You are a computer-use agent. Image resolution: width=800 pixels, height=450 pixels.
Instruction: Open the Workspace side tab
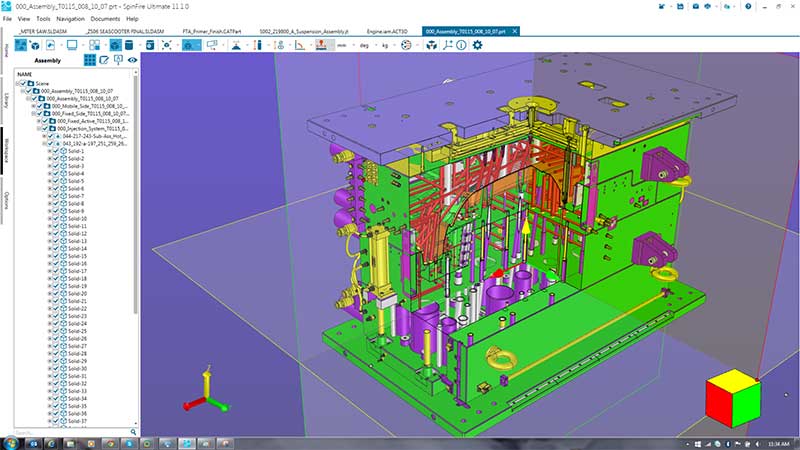tap(6, 151)
